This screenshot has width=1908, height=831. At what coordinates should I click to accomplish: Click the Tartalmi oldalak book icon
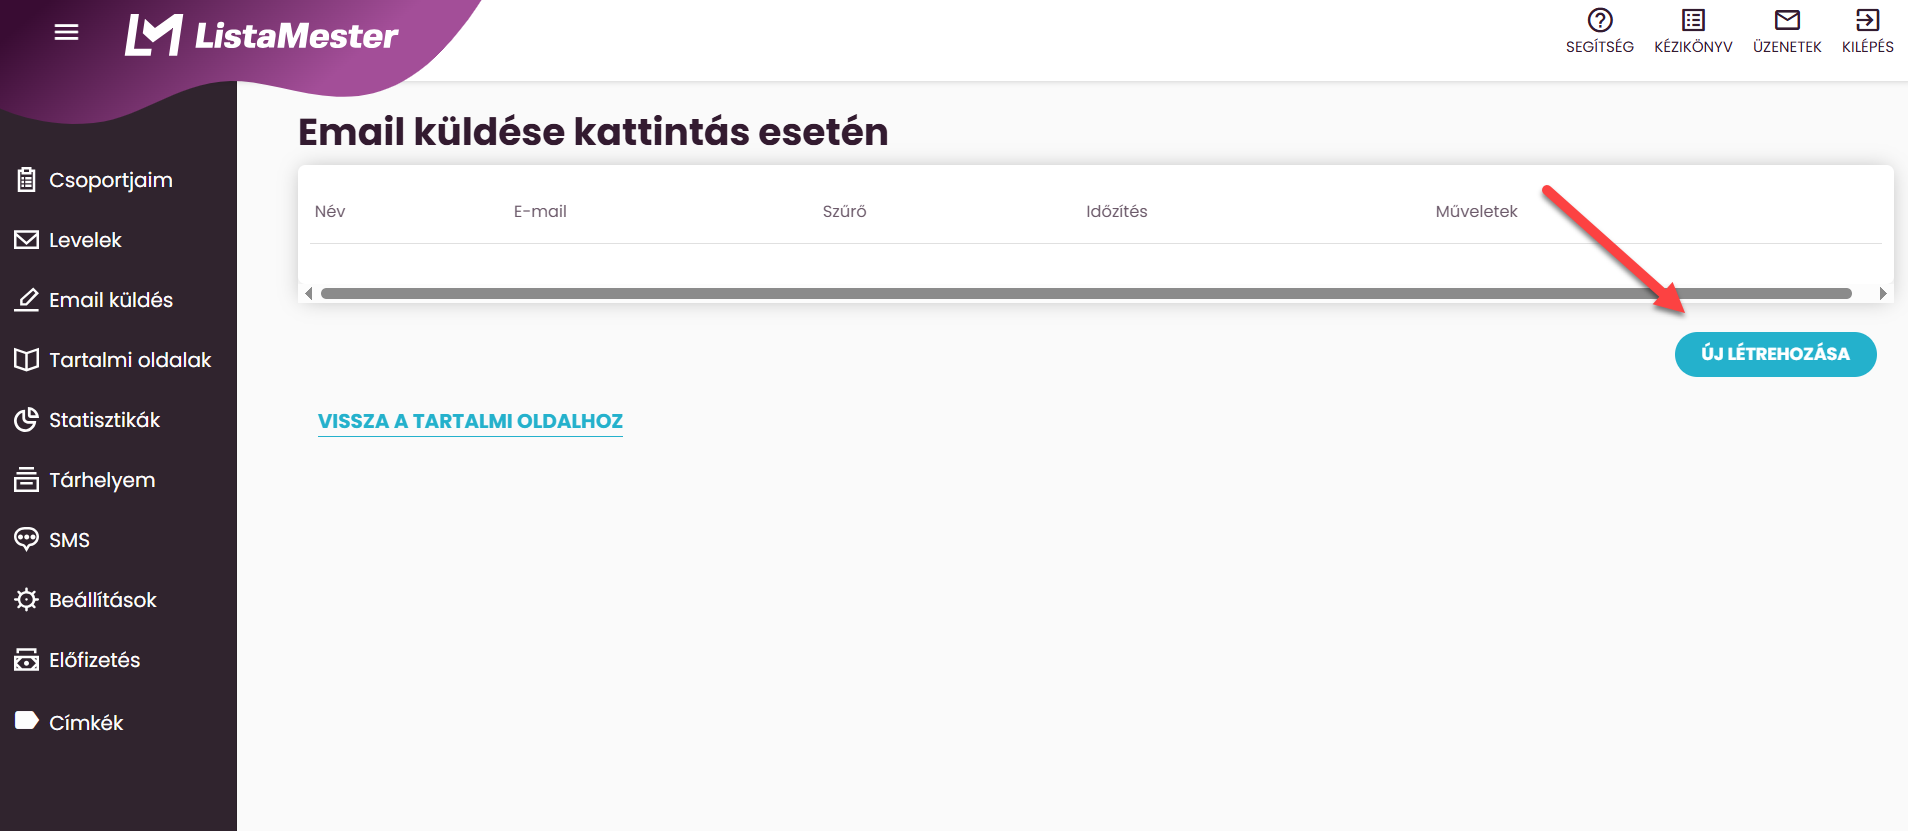click(x=27, y=360)
